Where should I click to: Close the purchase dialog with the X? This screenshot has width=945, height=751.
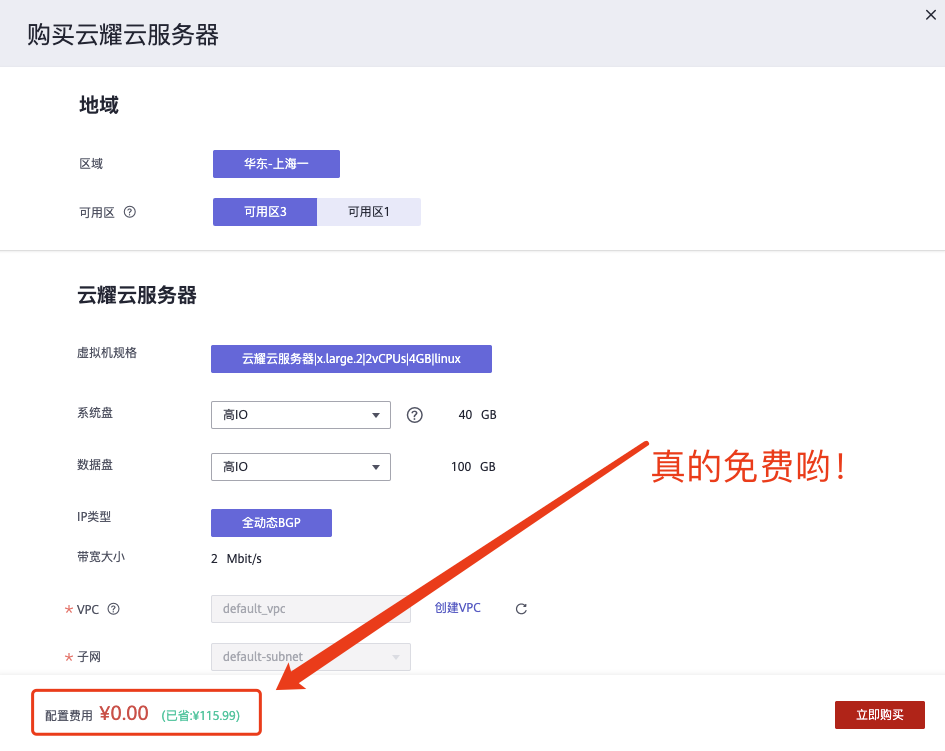(x=931, y=15)
